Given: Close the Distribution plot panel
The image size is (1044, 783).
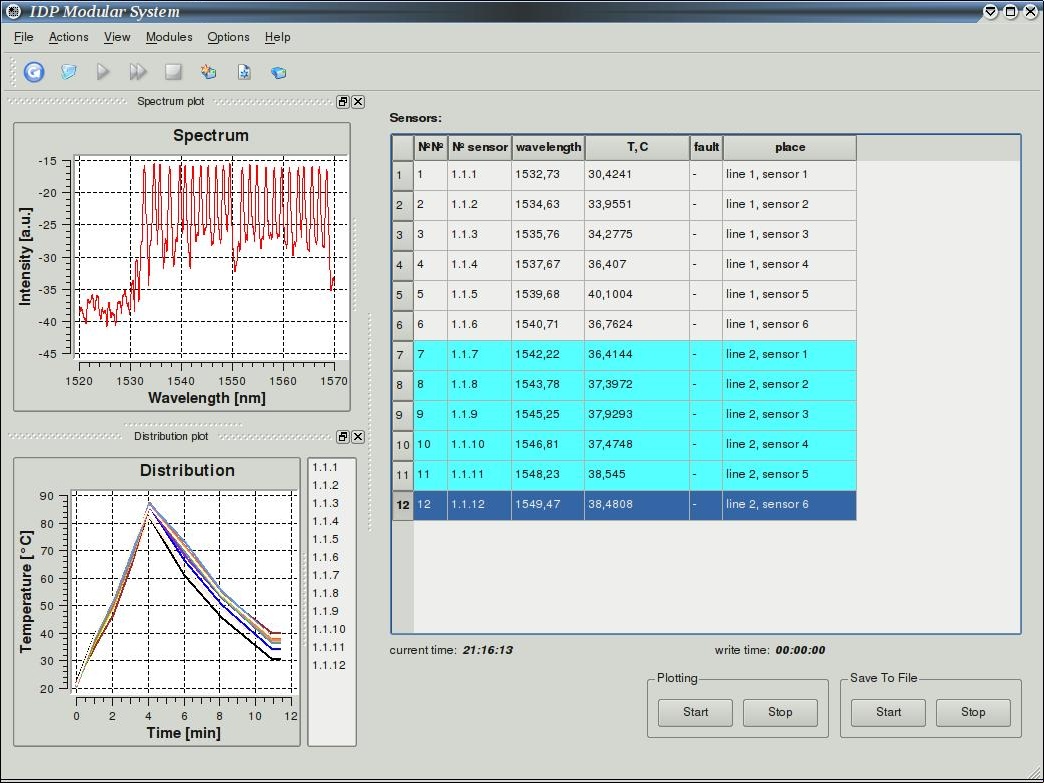Looking at the screenshot, I should click(358, 437).
